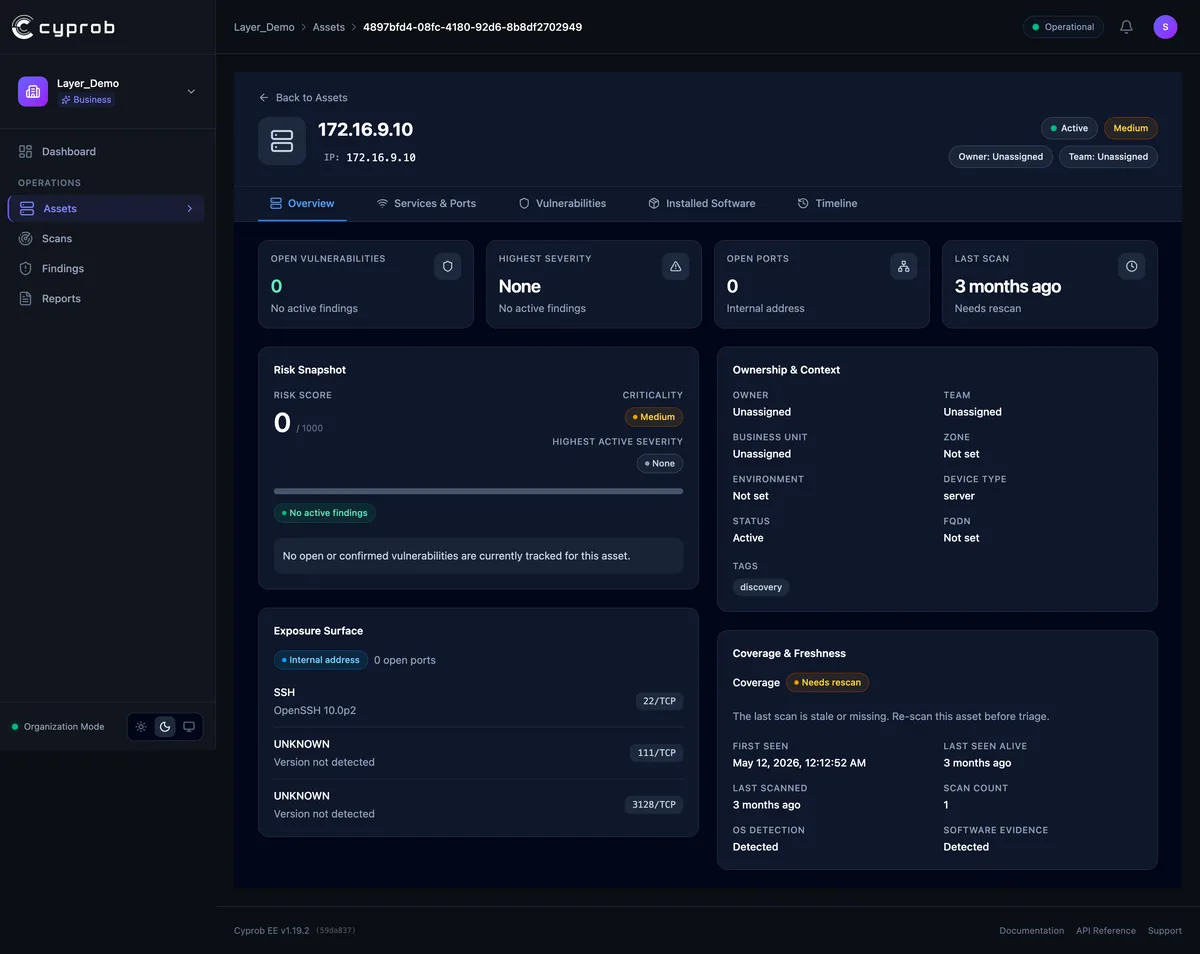Click the Active status badge in header
Image resolution: width=1200 pixels, height=954 pixels.
(1069, 128)
